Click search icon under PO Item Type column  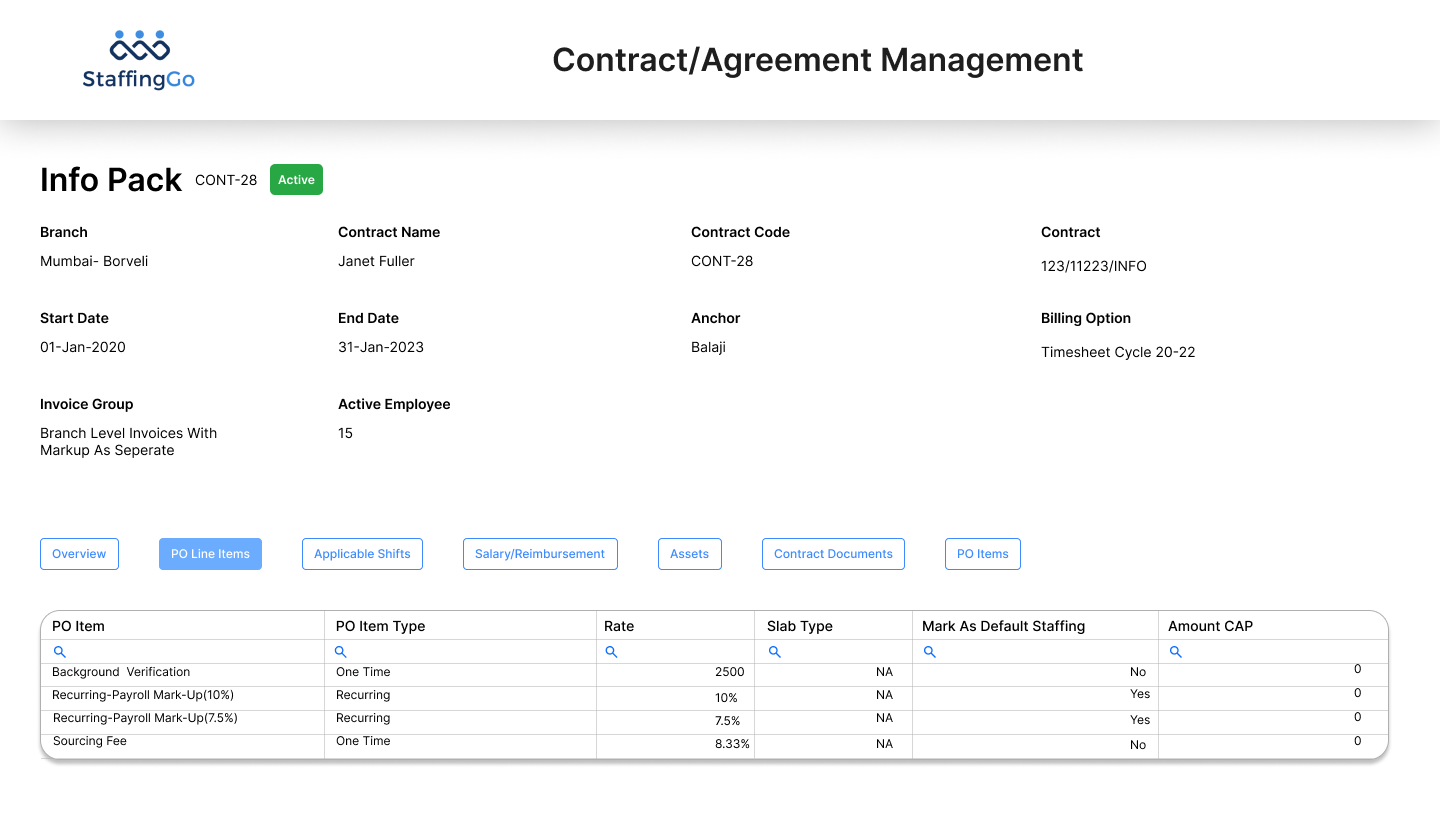pos(341,652)
